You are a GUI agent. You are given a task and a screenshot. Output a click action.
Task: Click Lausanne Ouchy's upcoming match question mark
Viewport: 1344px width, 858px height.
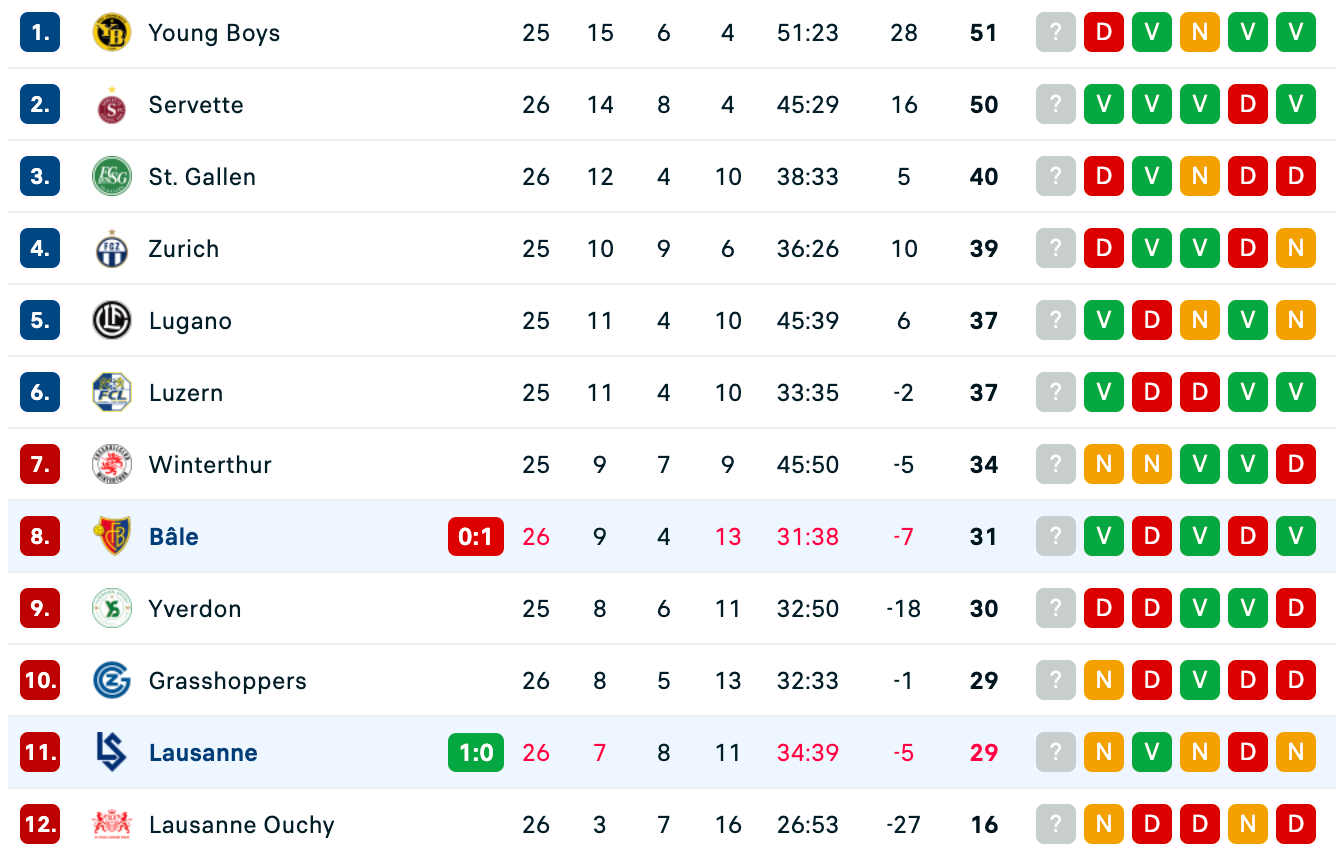1056,825
